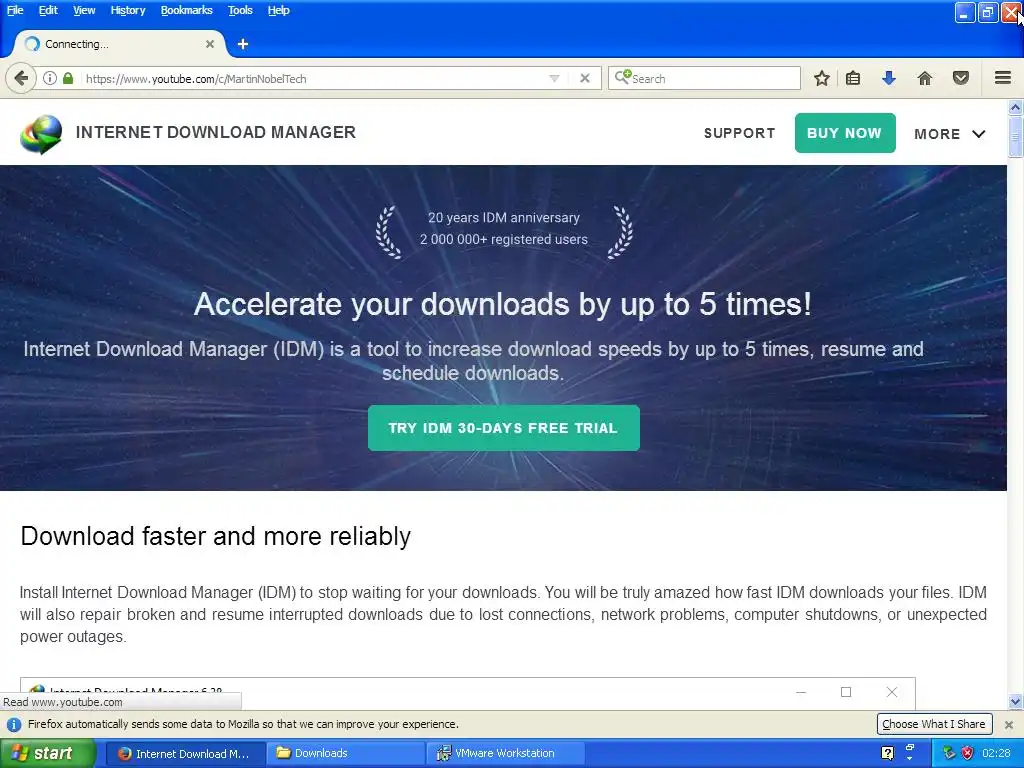
Task: Click the network connection tray icon
Action: tap(949, 753)
